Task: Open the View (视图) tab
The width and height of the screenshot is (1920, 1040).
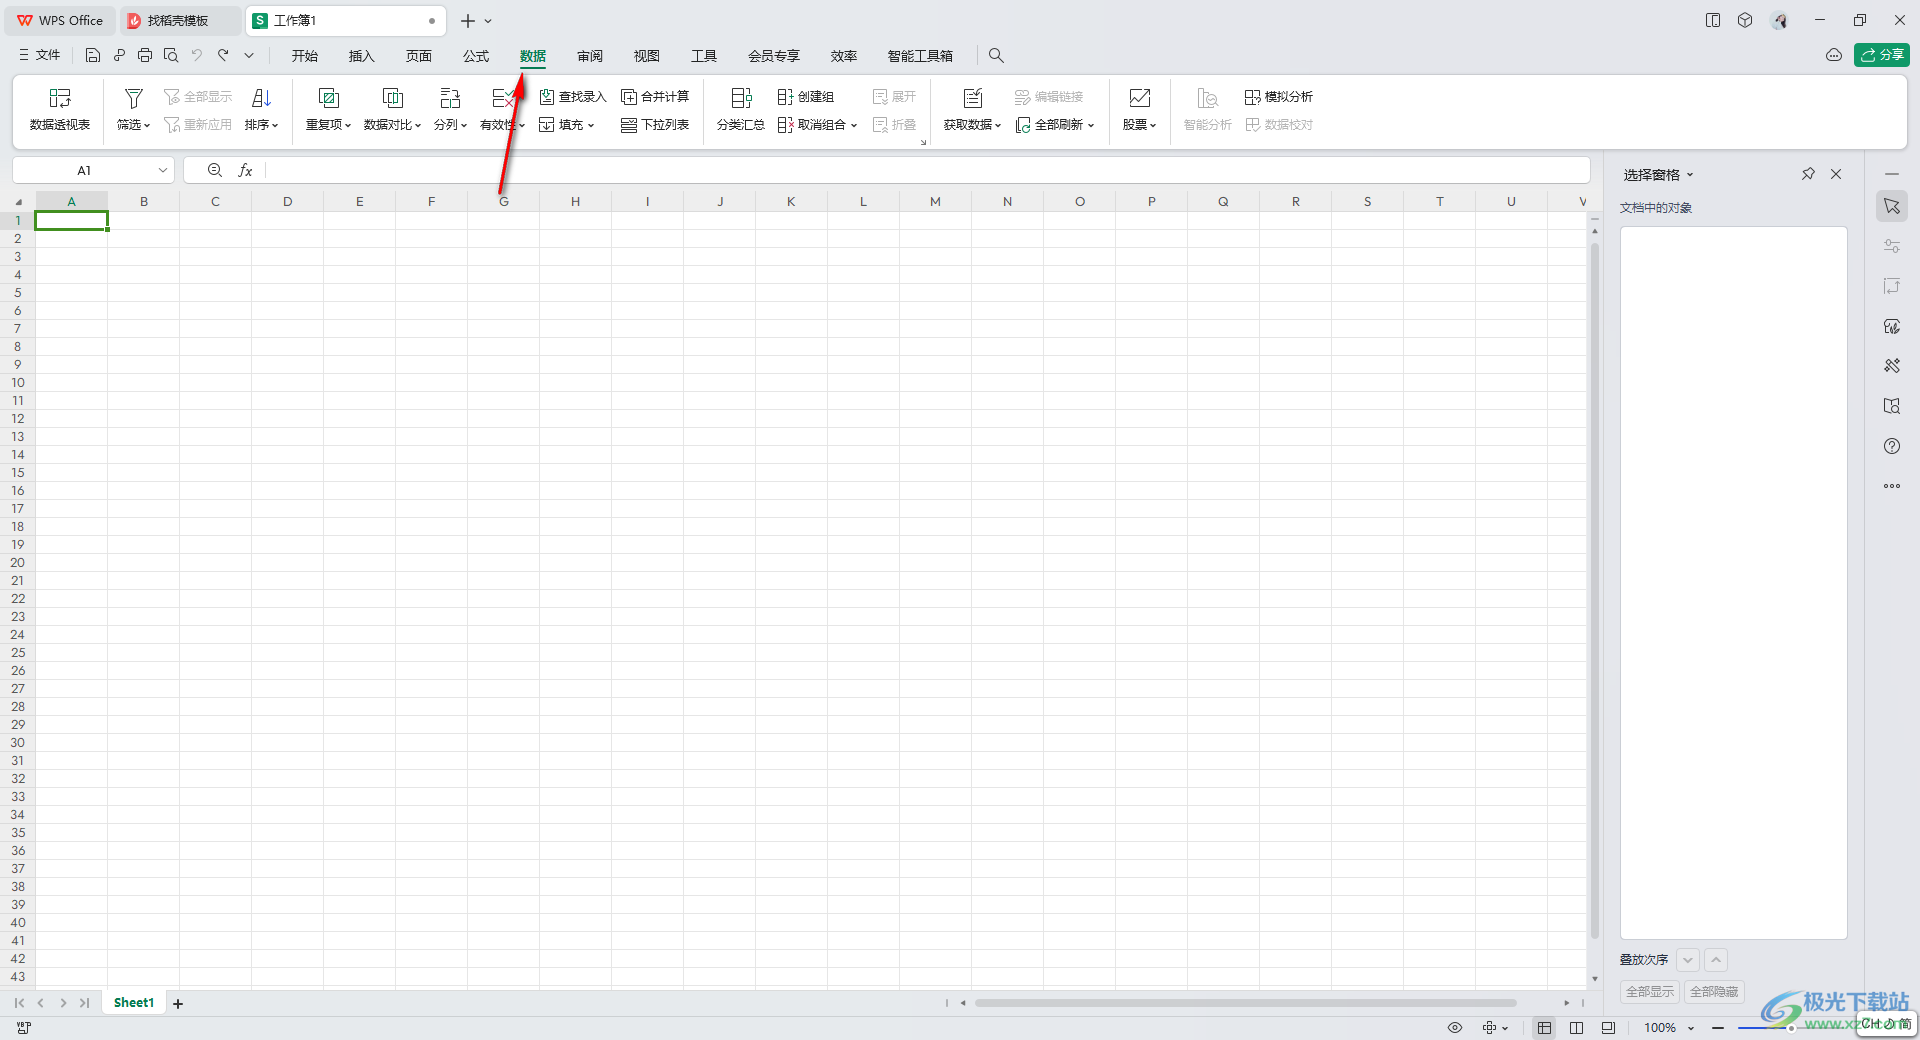Action: click(647, 56)
